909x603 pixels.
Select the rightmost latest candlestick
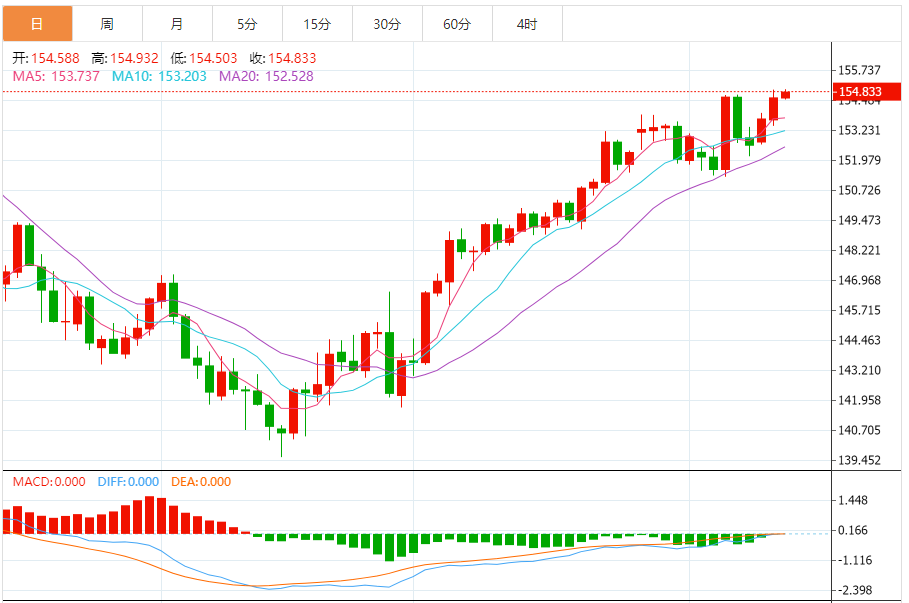point(786,95)
